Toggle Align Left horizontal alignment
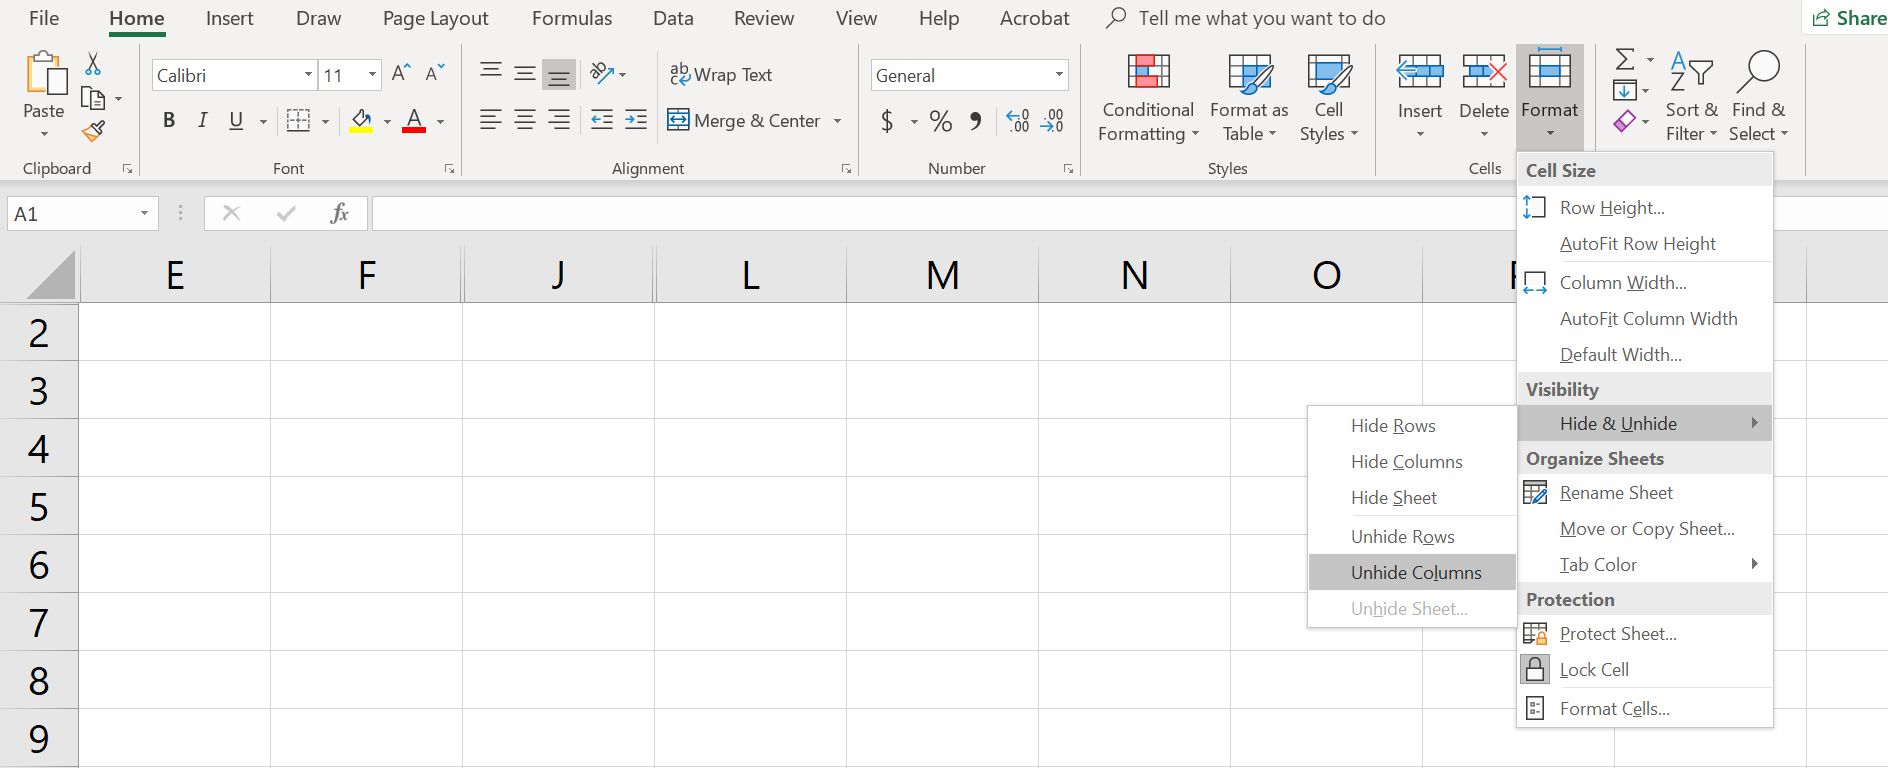The width and height of the screenshot is (1888, 768). coord(490,121)
